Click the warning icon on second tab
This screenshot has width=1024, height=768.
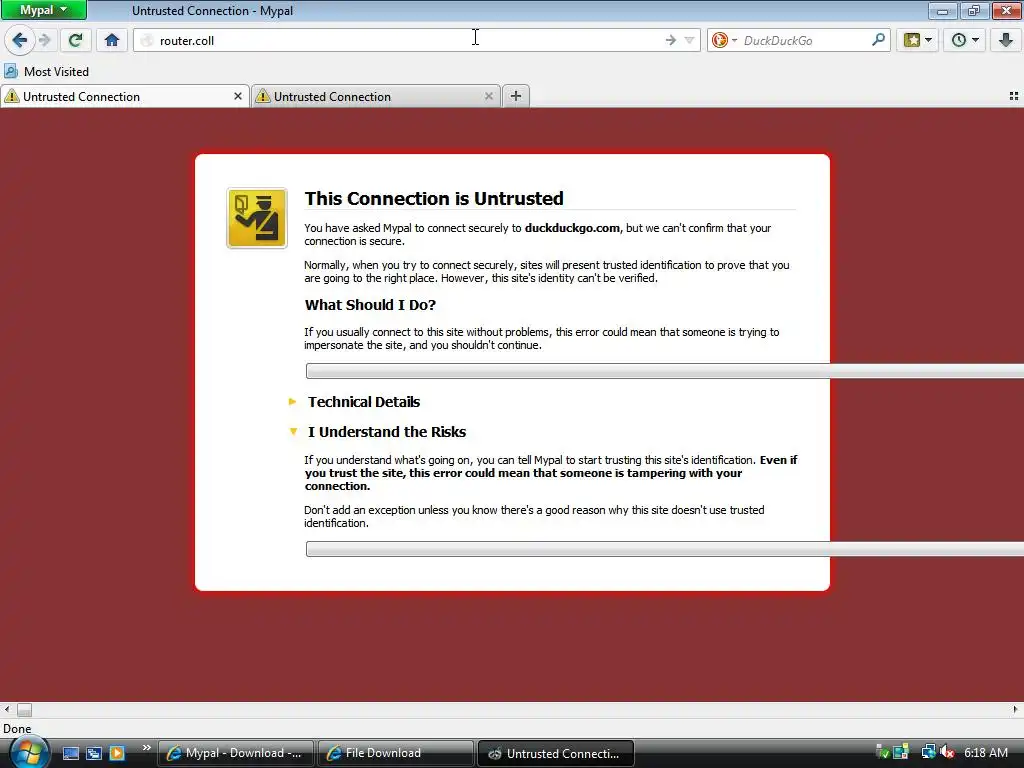[263, 97]
